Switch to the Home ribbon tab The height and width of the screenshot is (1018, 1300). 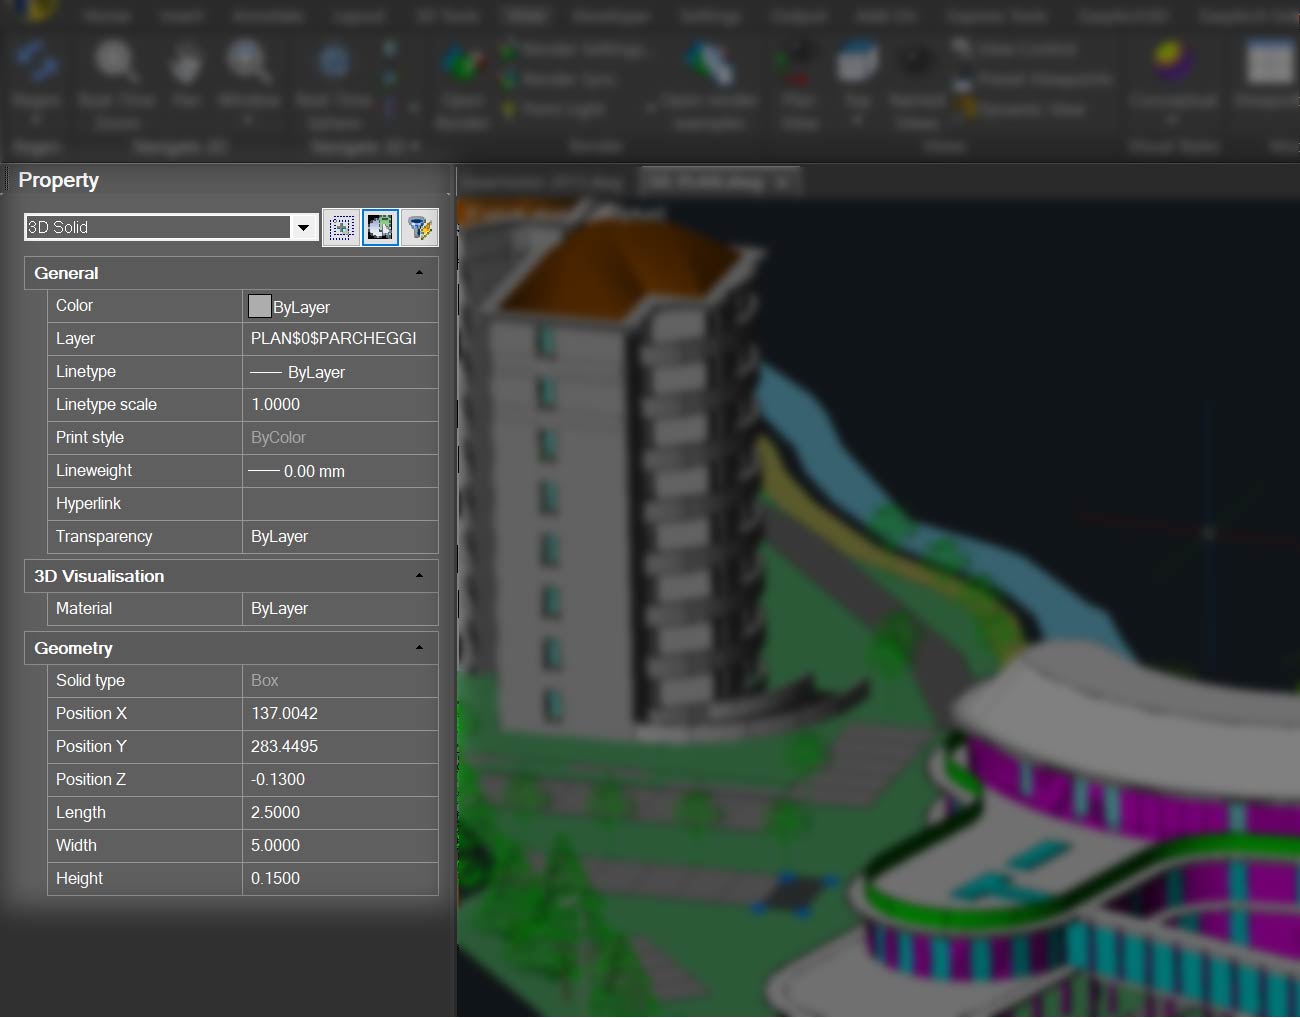(x=105, y=14)
